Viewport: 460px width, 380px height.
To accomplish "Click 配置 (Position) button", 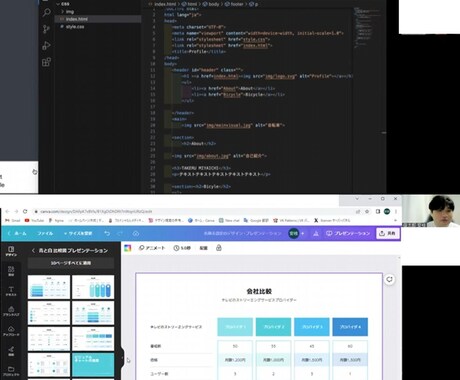I will pos(203,248).
